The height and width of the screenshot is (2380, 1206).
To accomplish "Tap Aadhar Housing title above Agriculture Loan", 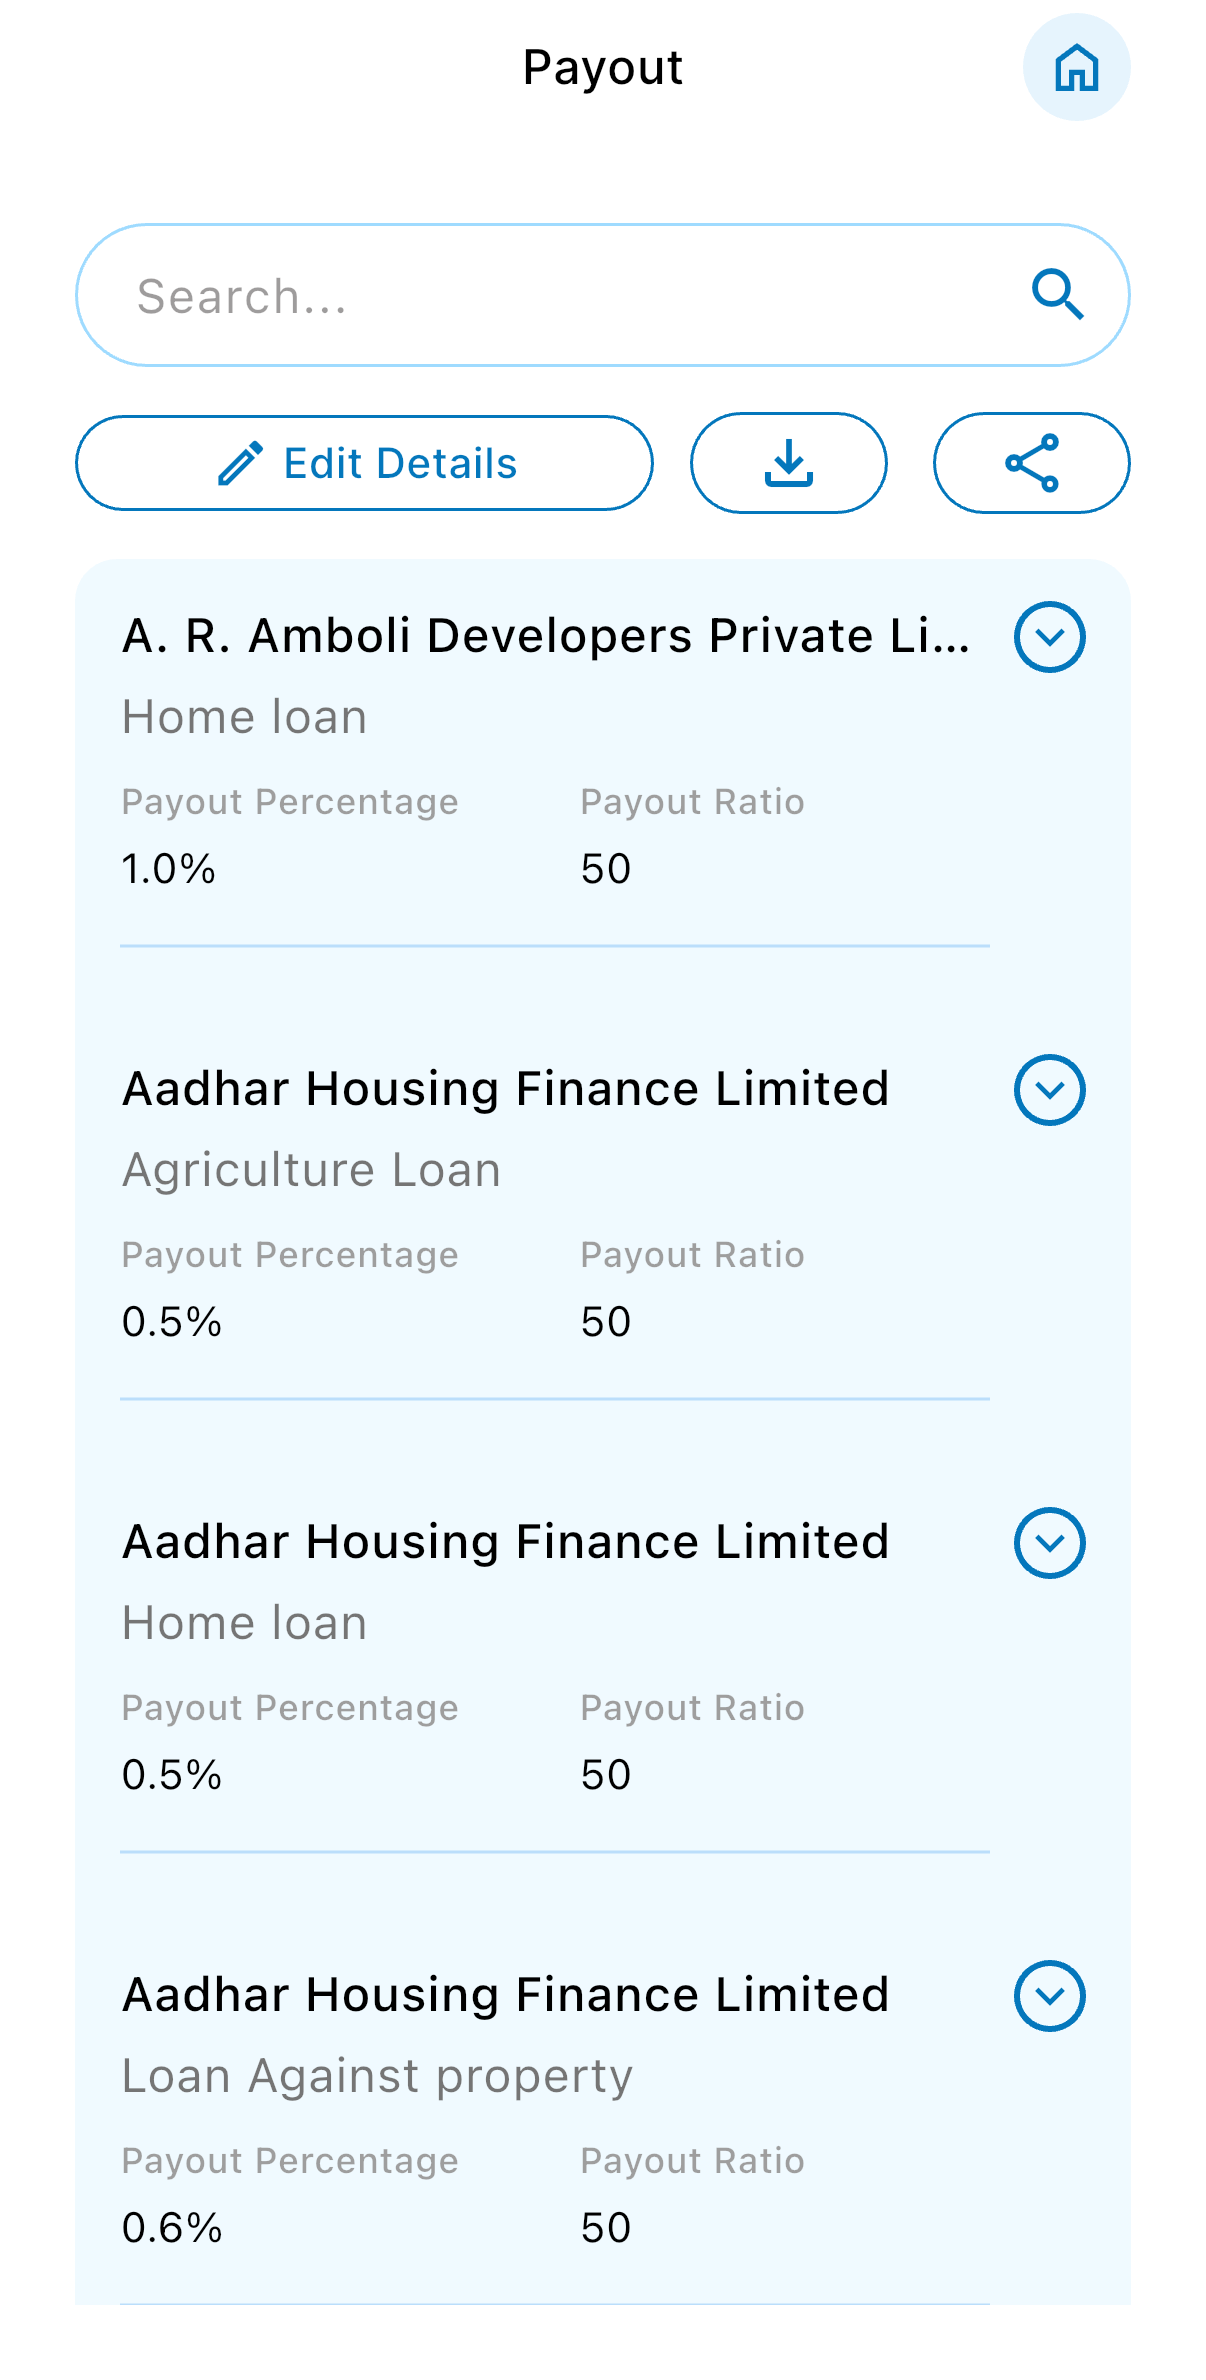I will (x=505, y=1089).
